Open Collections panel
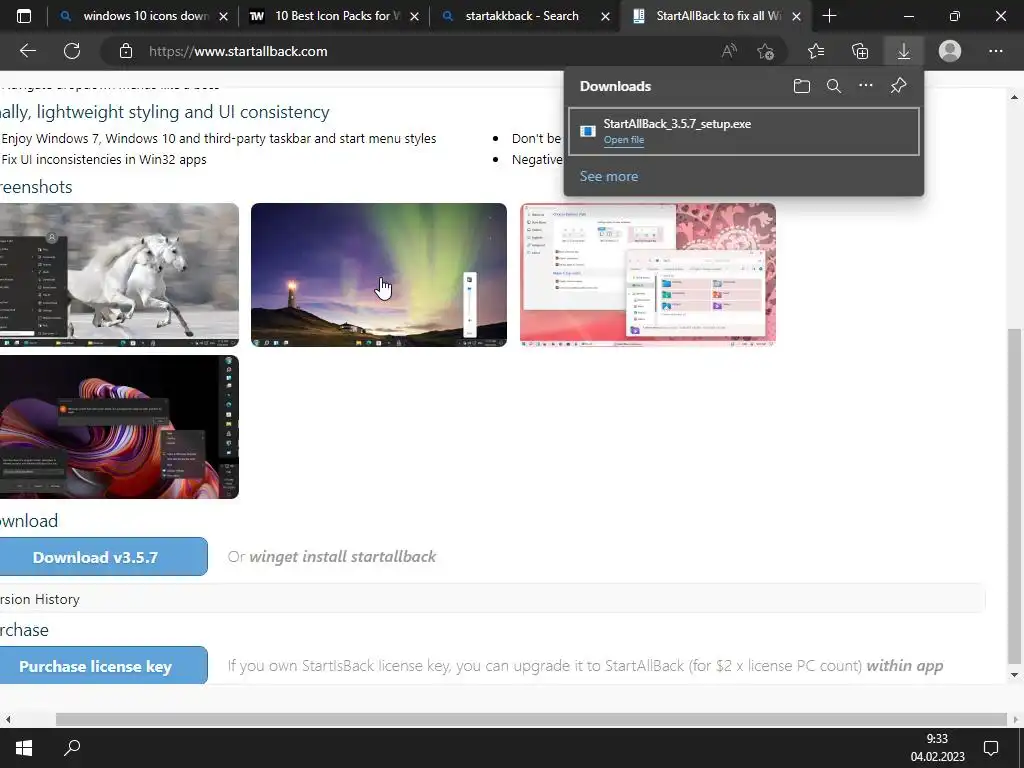 coord(860,51)
